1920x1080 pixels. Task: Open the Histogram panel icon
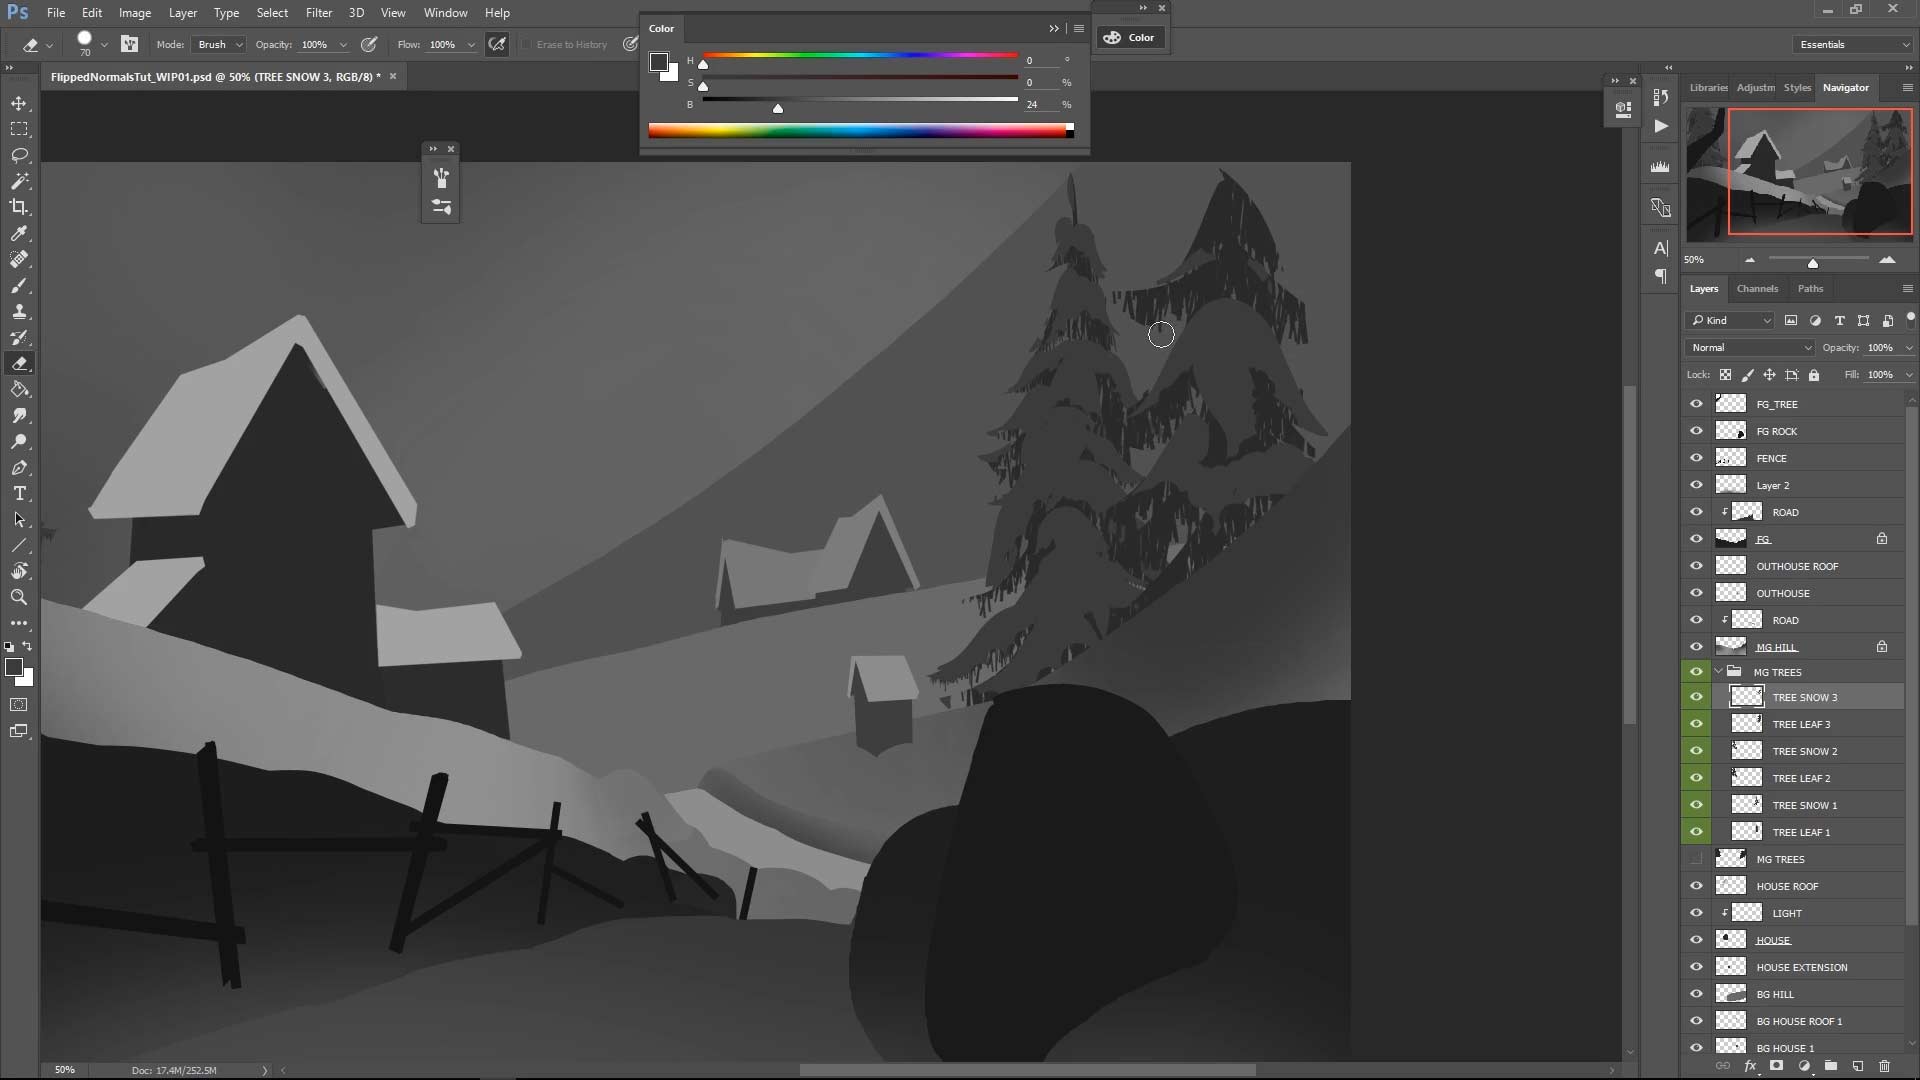[1660, 166]
